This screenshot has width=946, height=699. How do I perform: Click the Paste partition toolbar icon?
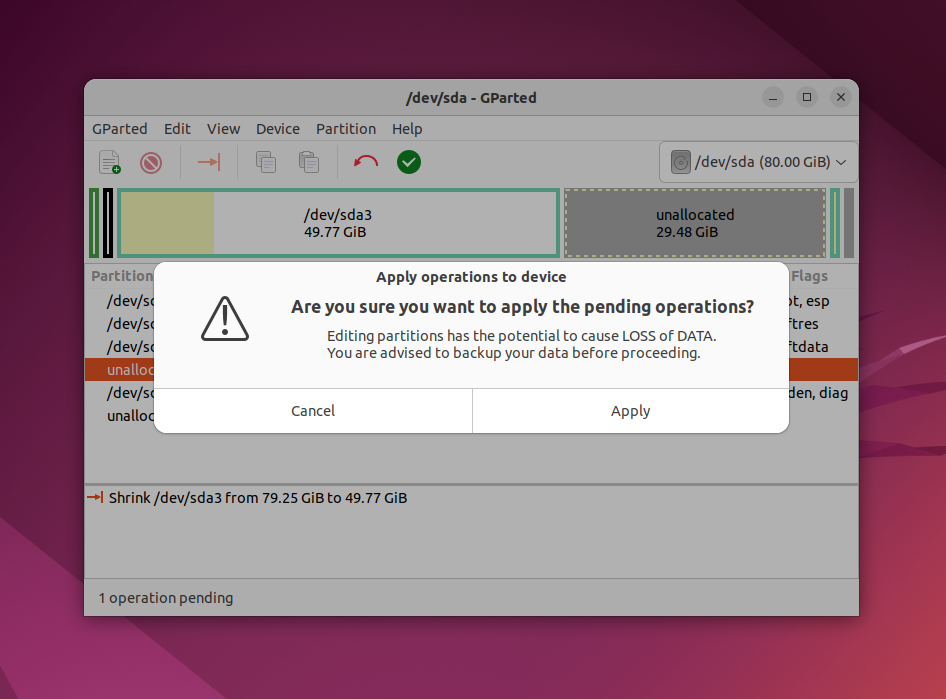308,162
